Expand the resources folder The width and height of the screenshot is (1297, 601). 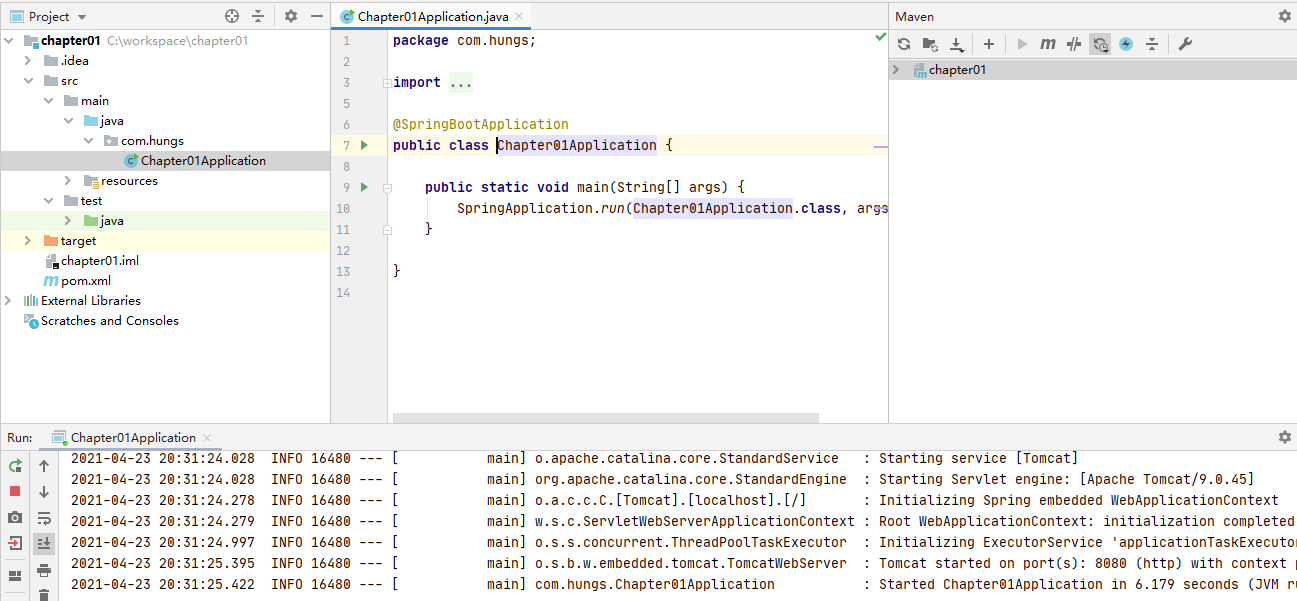pyautogui.click(x=69, y=181)
